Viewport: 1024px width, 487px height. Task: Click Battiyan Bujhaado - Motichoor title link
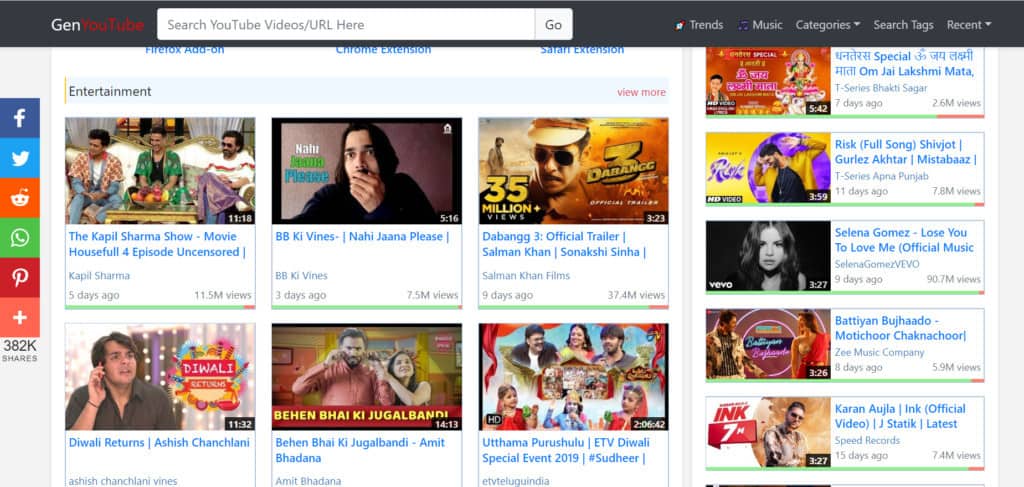click(x=900, y=328)
